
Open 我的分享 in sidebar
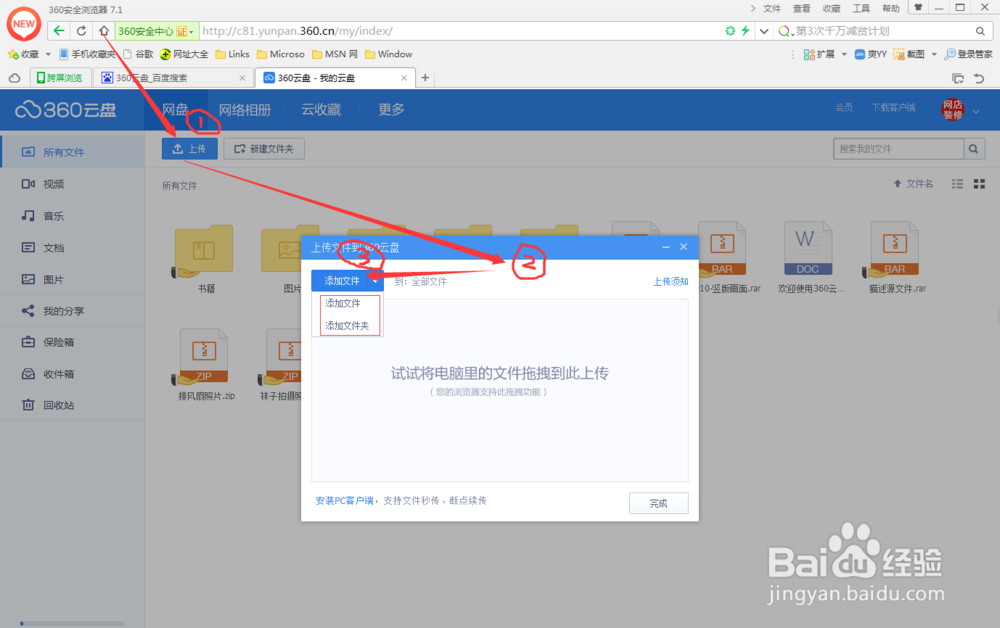click(73, 310)
